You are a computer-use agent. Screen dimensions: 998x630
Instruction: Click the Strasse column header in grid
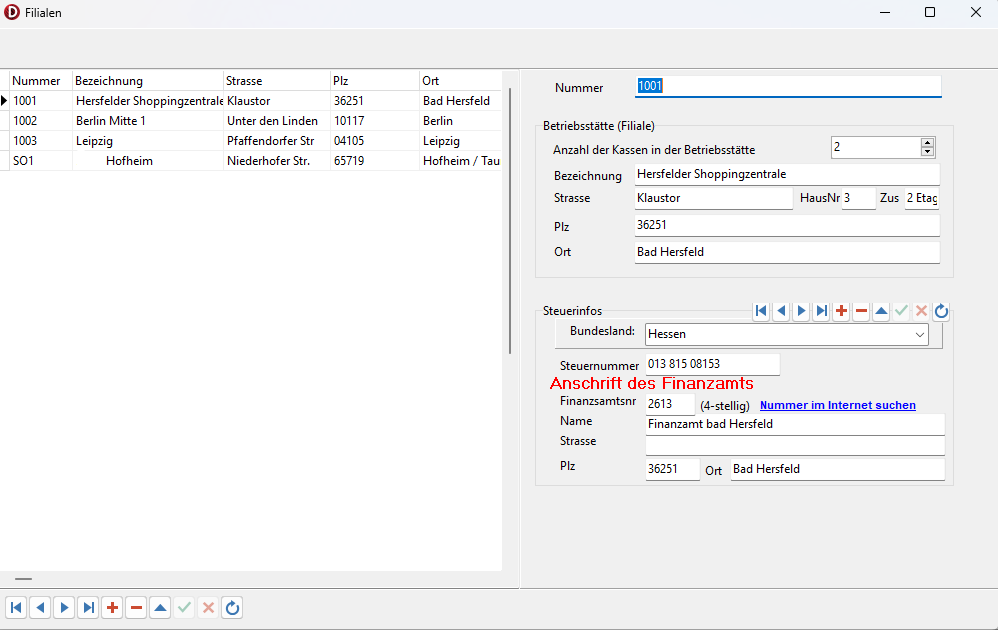tap(277, 81)
